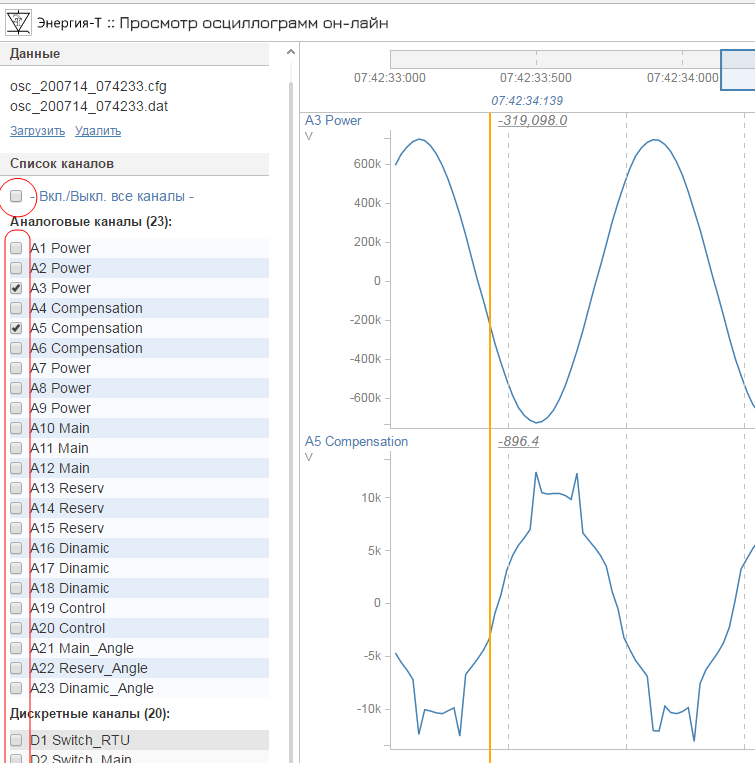Viewport: 755px width, 763px height.
Task: Enable the A21 Main_Angle checkbox
Action: pyautogui.click(x=16, y=648)
